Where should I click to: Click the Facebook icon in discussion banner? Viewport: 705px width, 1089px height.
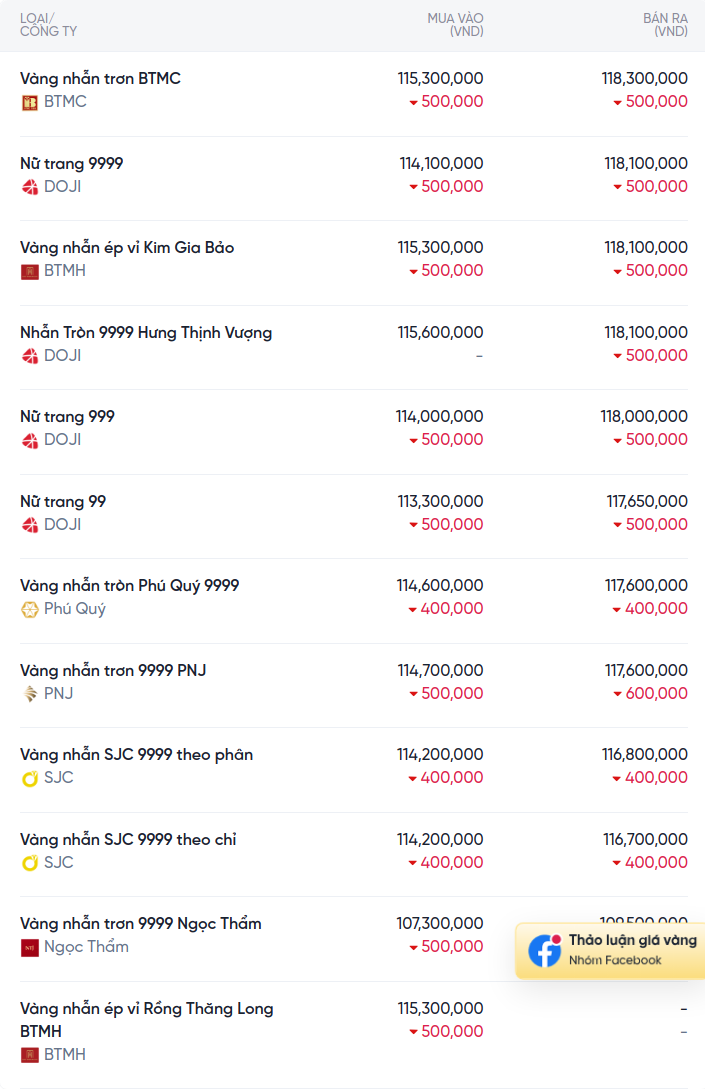(x=545, y=950)
